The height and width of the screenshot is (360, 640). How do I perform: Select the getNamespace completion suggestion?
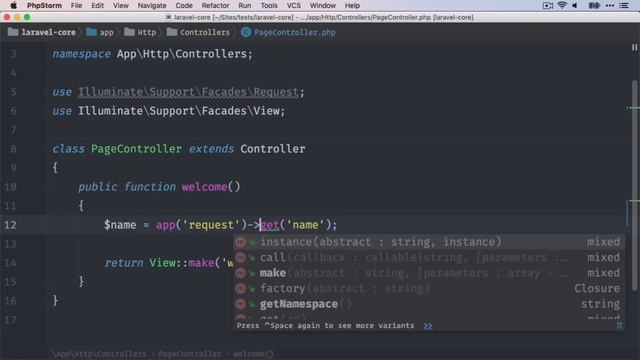429,304
